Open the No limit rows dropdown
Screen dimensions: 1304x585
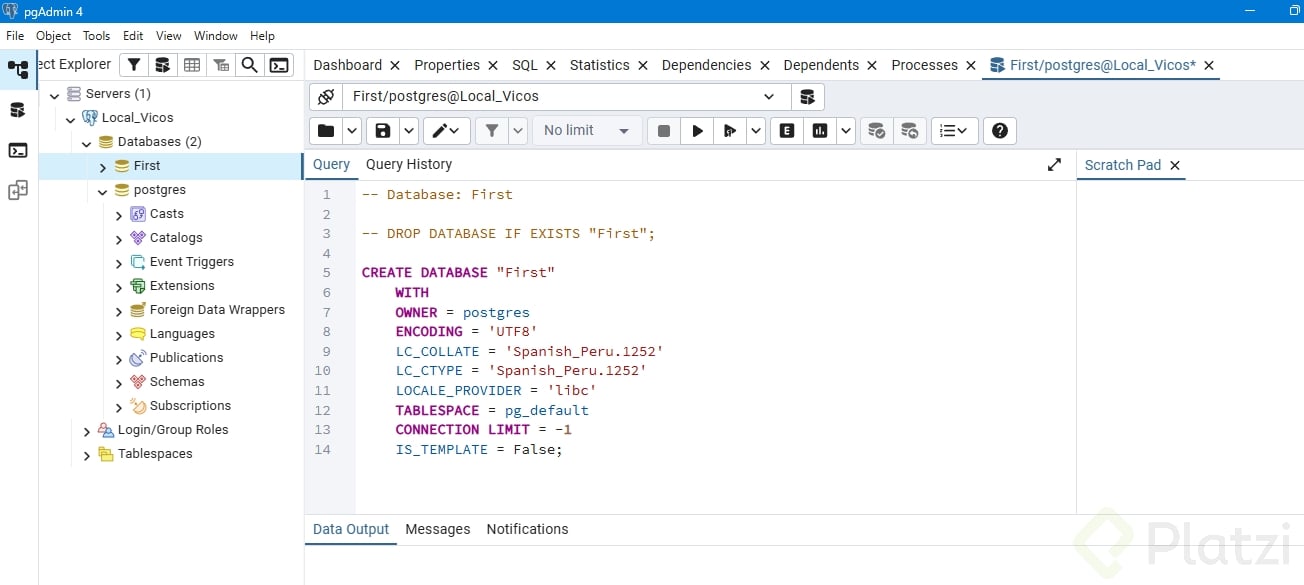[x=586, y=131]
